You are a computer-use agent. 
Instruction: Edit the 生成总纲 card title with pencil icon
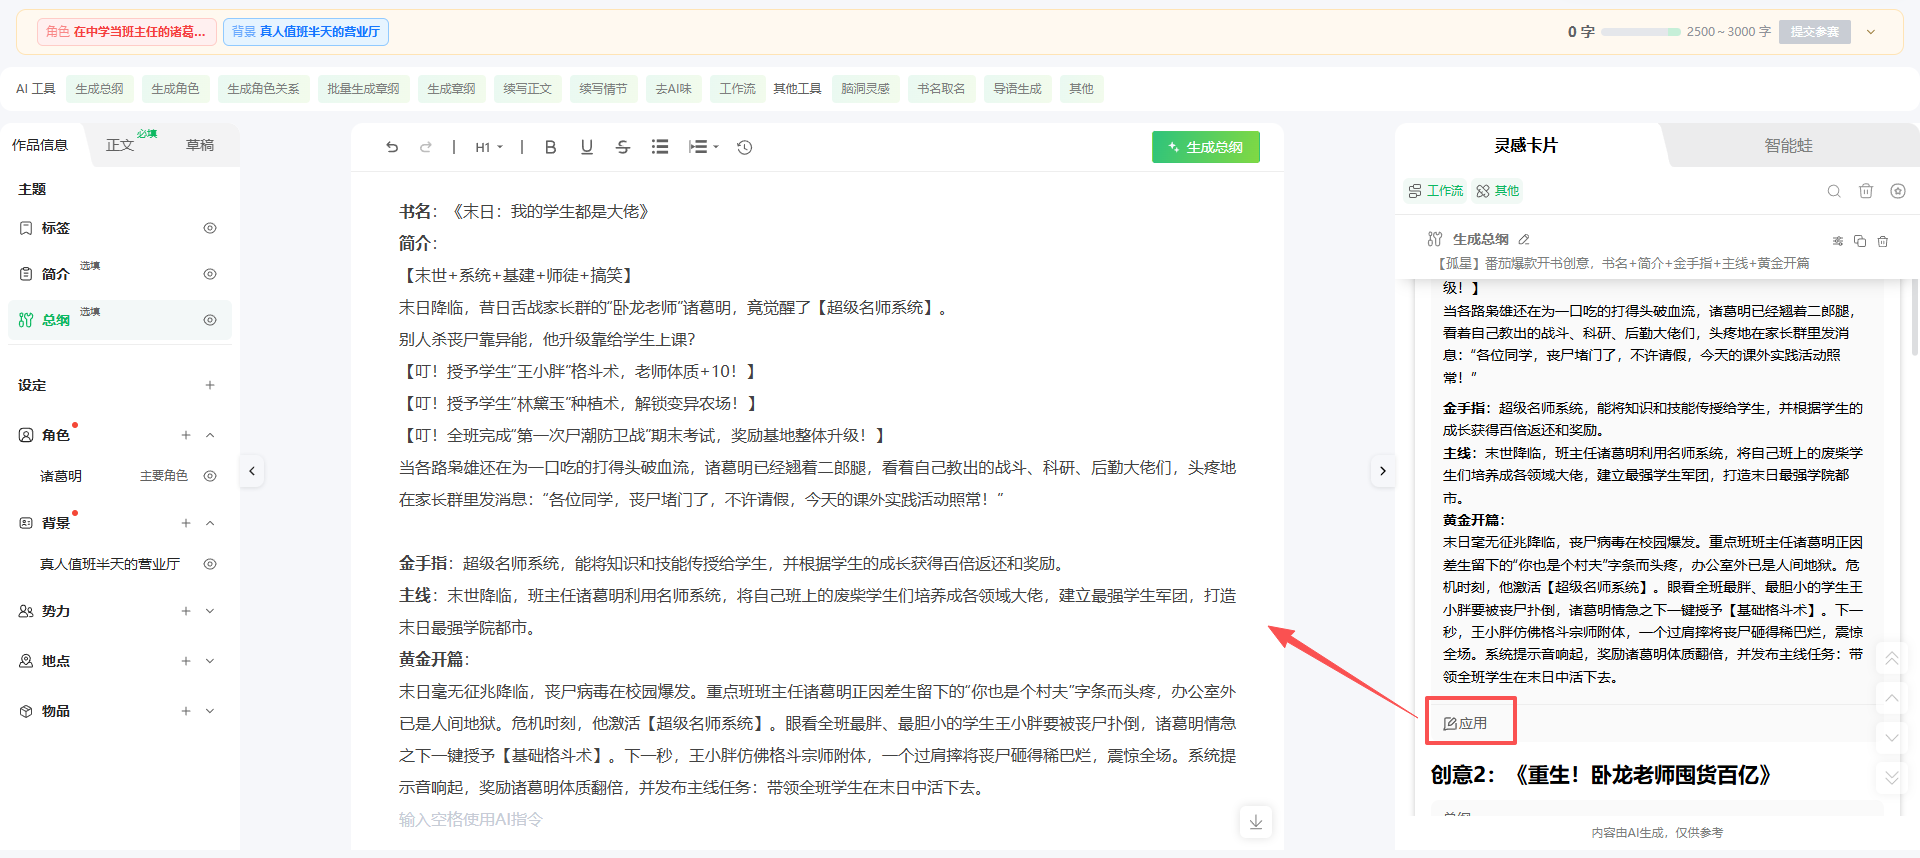click(x=1524, y=240)
